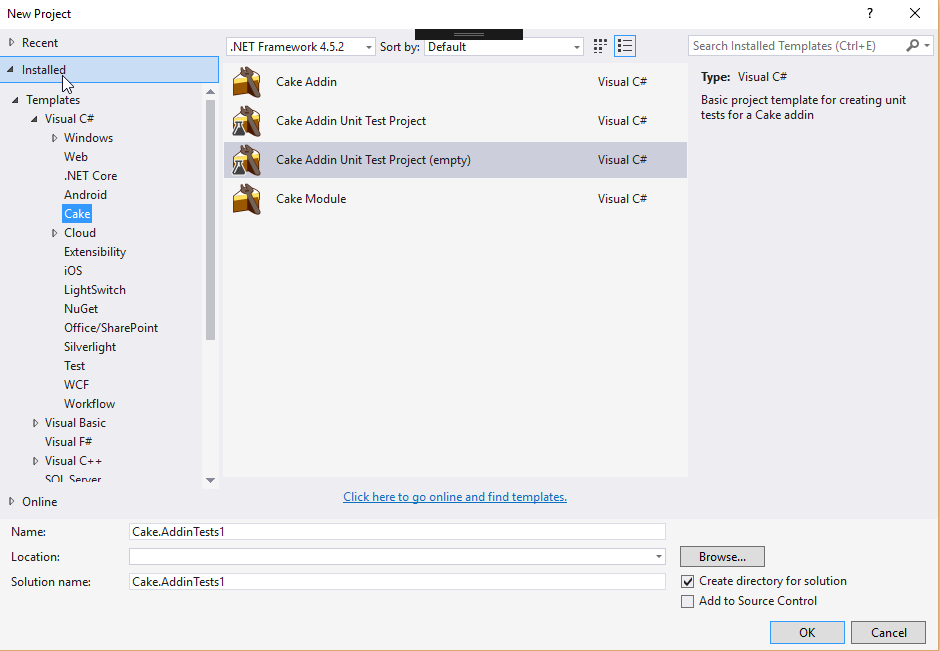Screen dimensions: 940x651
Task: Click the Cake Addin Unit Test Project icon
Action: tap(246, 121)
